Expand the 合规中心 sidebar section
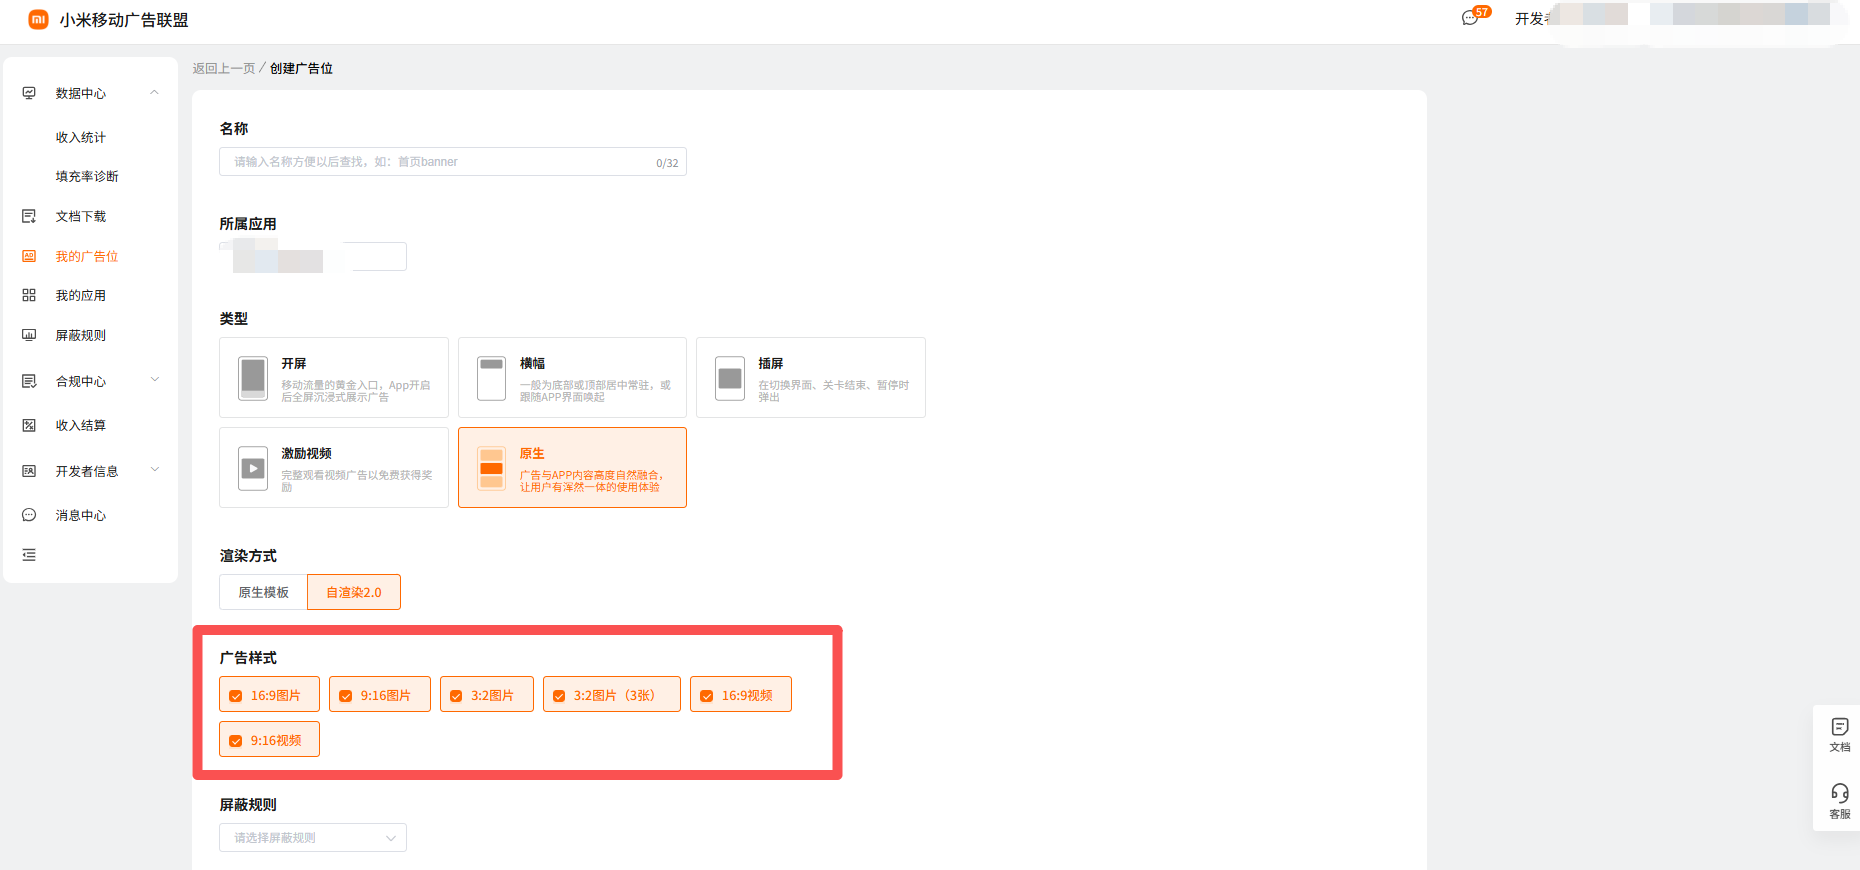 154,381
